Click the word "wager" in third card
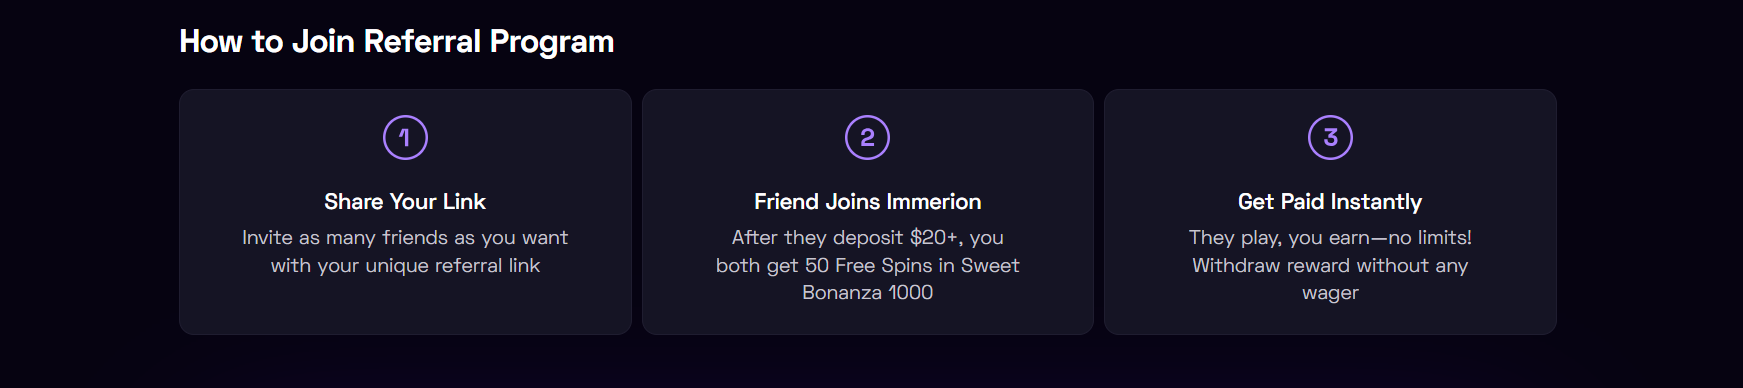The width and height of the screenshot is (1743, 388). tap(1330, 293)
